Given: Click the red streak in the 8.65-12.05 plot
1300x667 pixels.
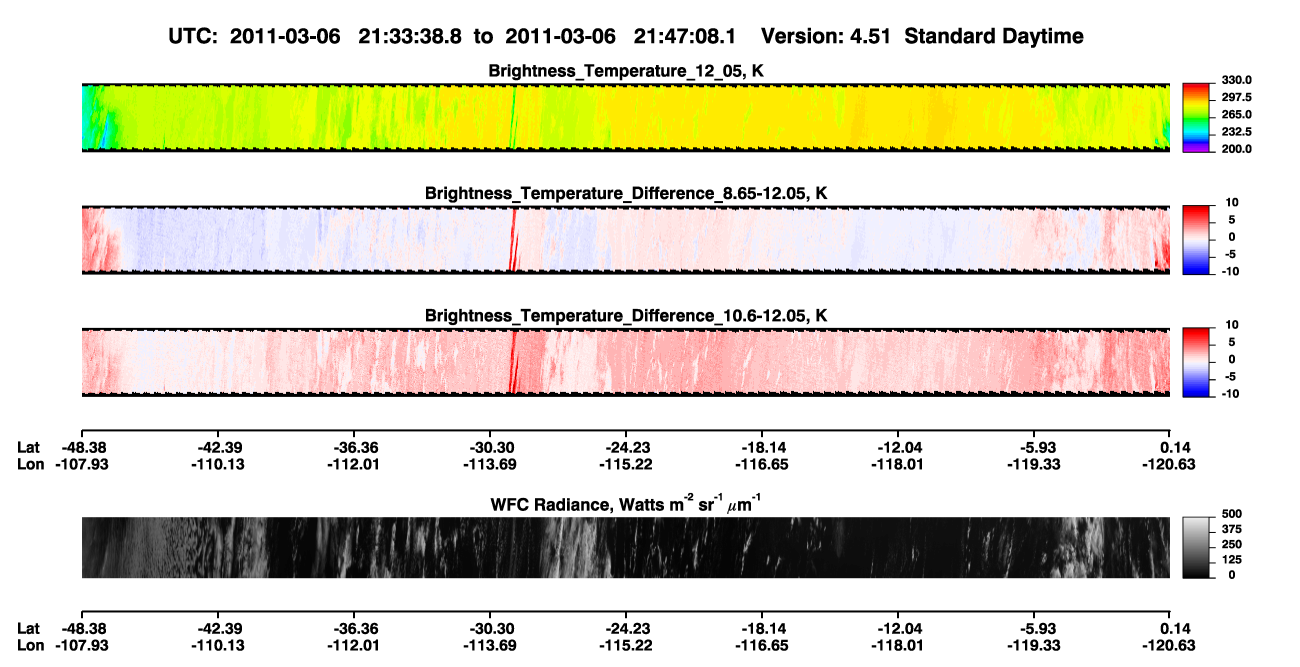Looking at the screenshot, I should click(x=513, y=240).
